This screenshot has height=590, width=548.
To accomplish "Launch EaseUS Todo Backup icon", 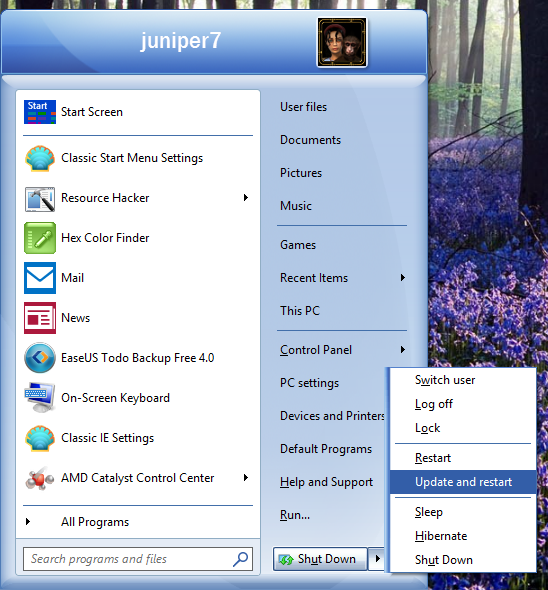I will click(40, 358).
